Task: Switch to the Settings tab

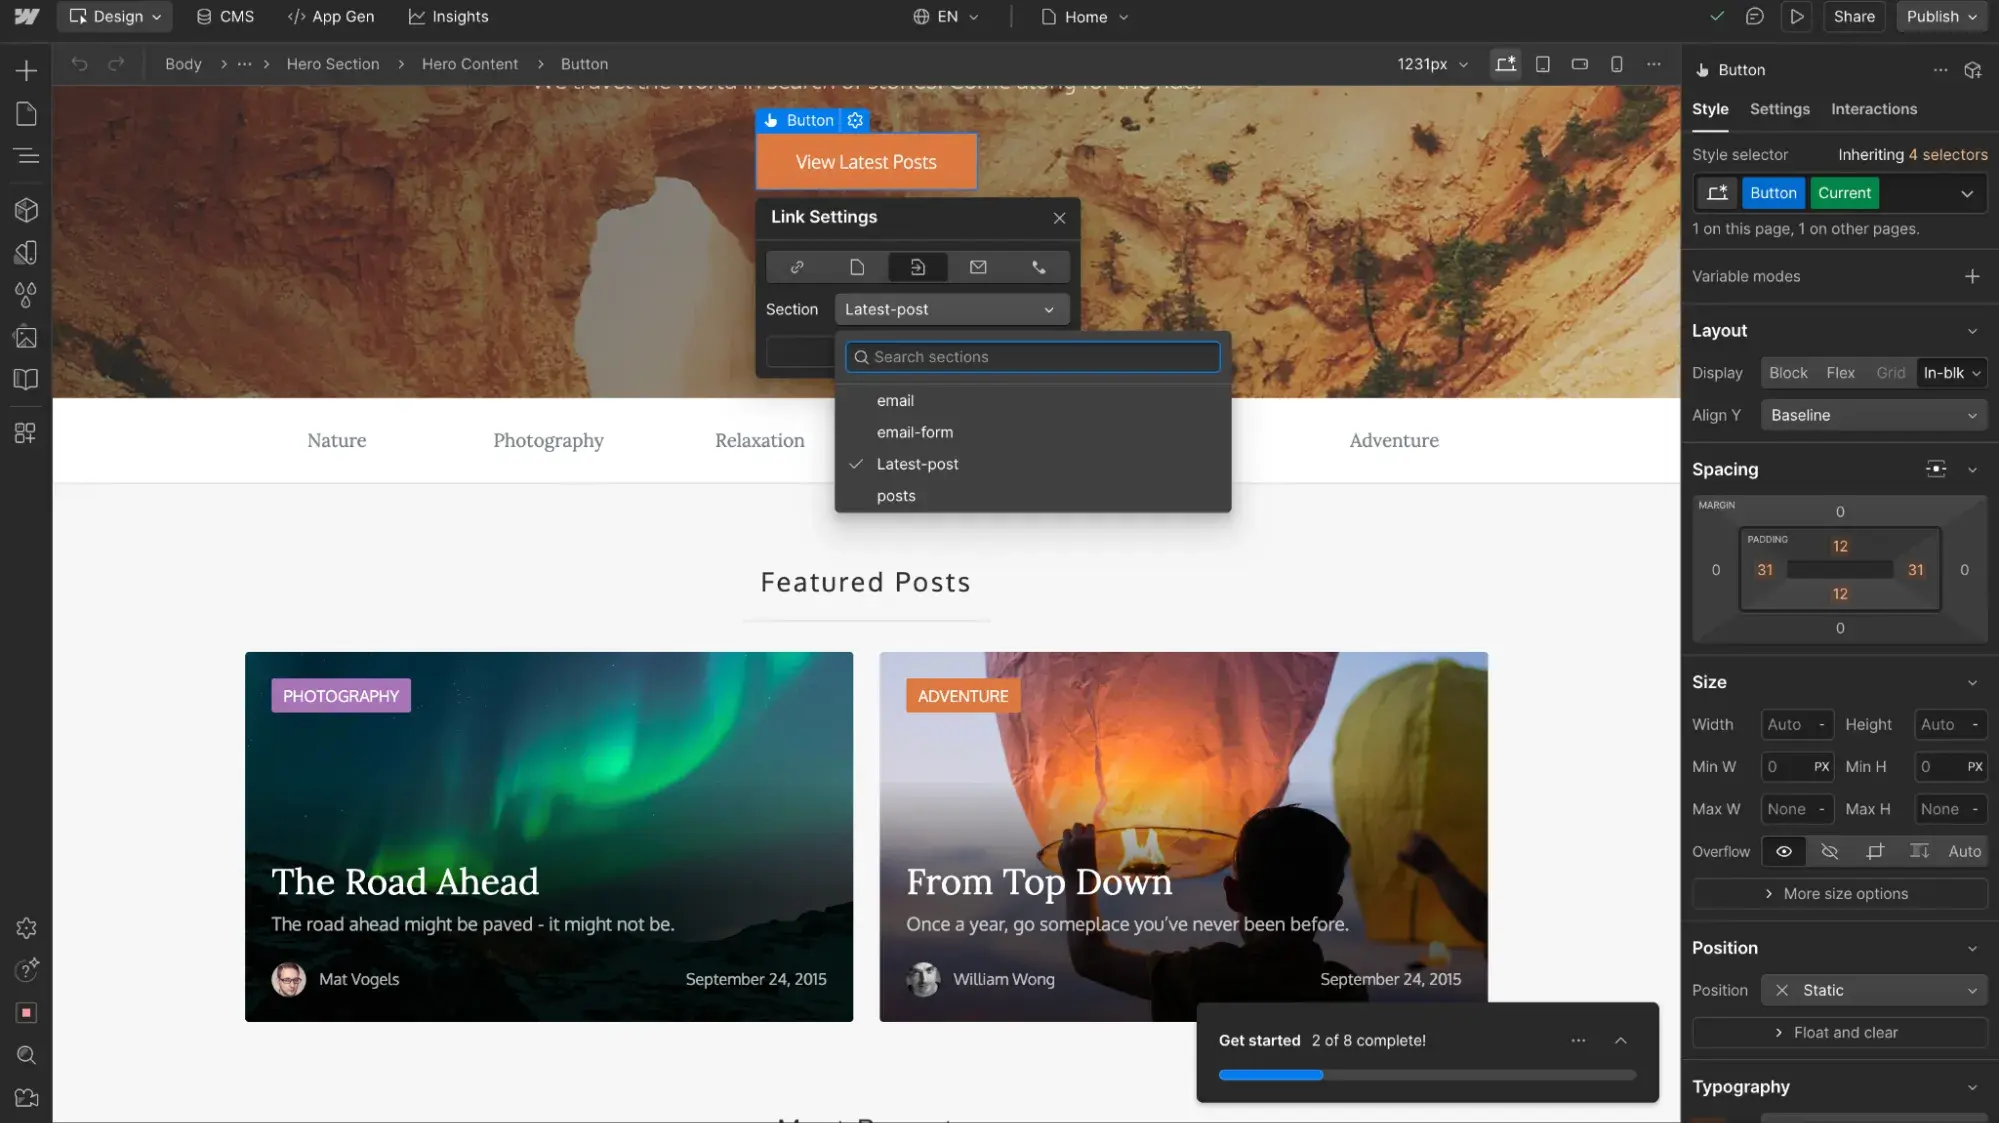Action: pyautogui.click(x=1780, y=109)
